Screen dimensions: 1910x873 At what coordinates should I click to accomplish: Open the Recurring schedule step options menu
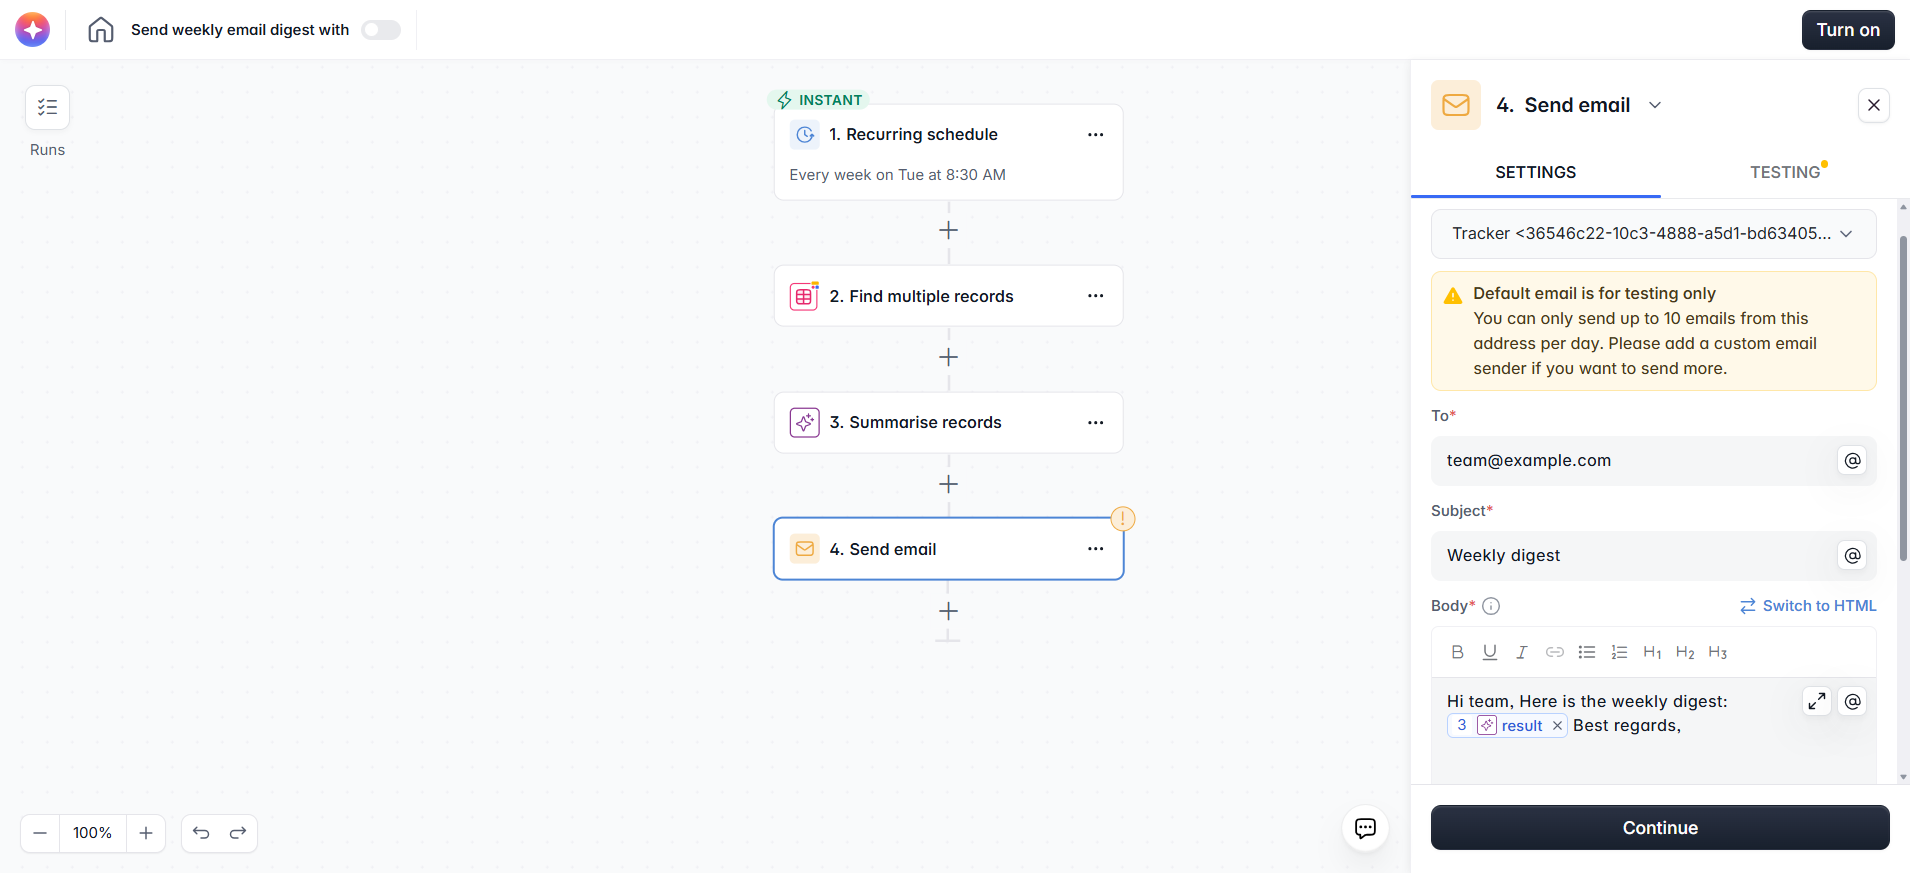[1096, 135]
